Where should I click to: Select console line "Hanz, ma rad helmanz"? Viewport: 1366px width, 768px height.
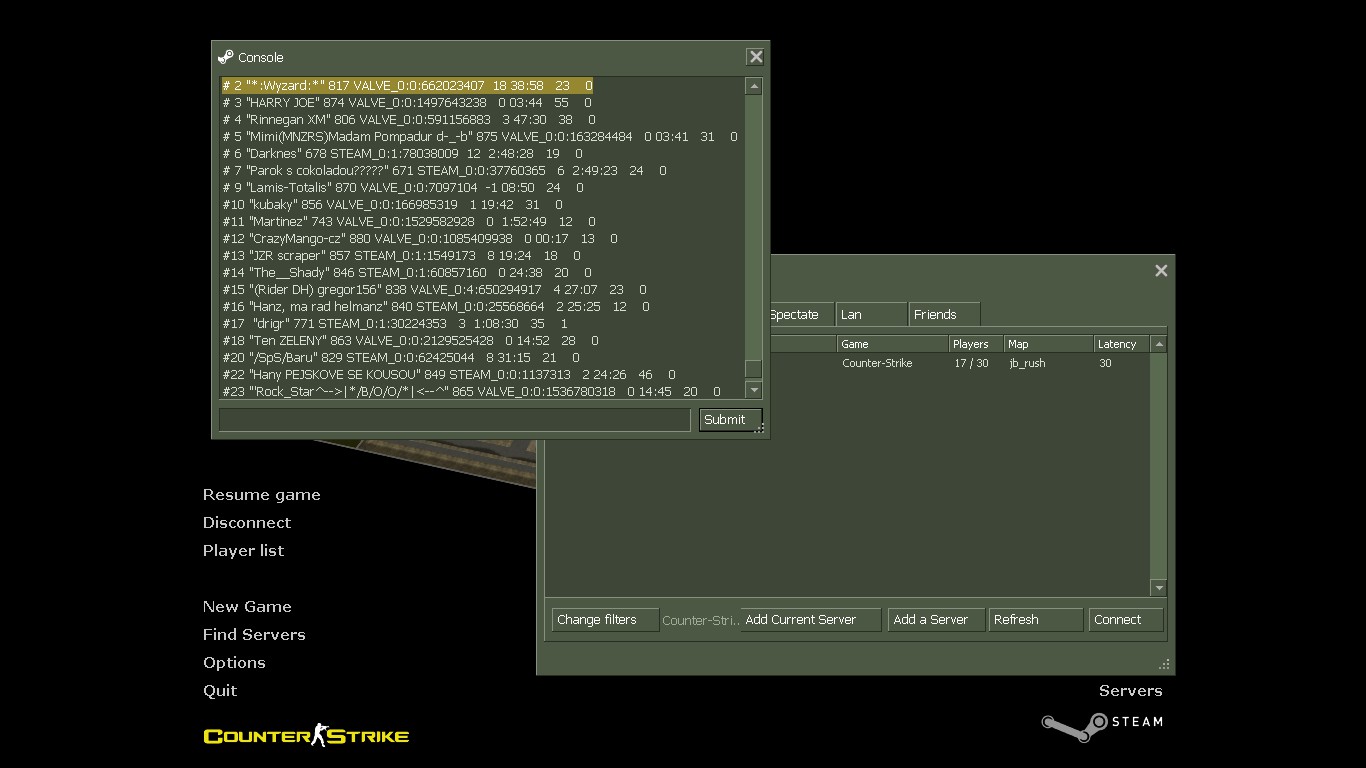436,307
